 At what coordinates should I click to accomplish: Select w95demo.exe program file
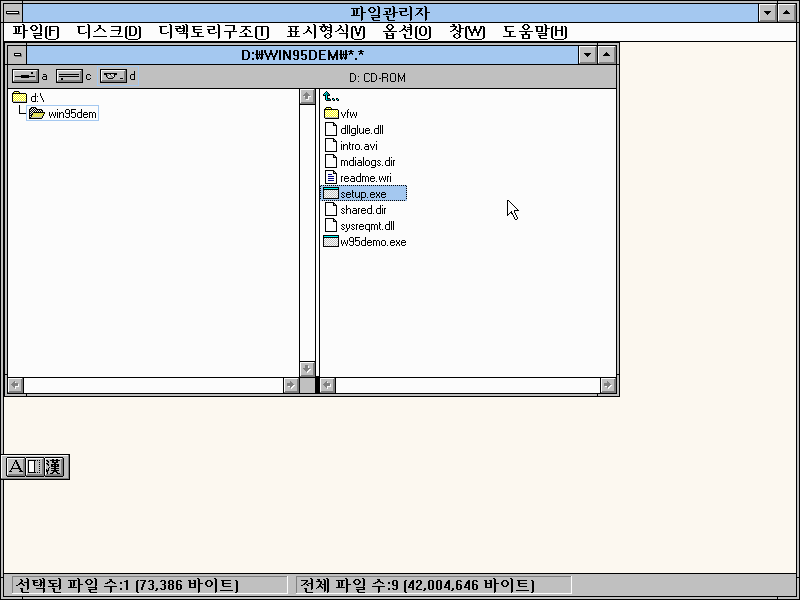pos(365,242)
